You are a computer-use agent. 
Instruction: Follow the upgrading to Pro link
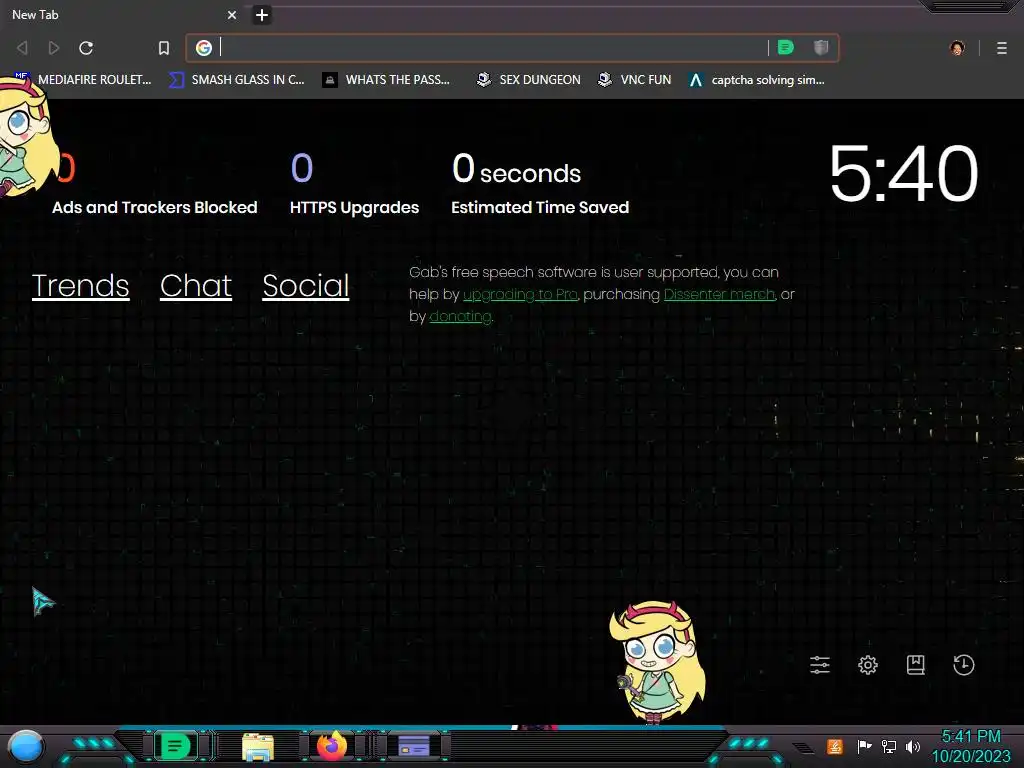(520, 295)
